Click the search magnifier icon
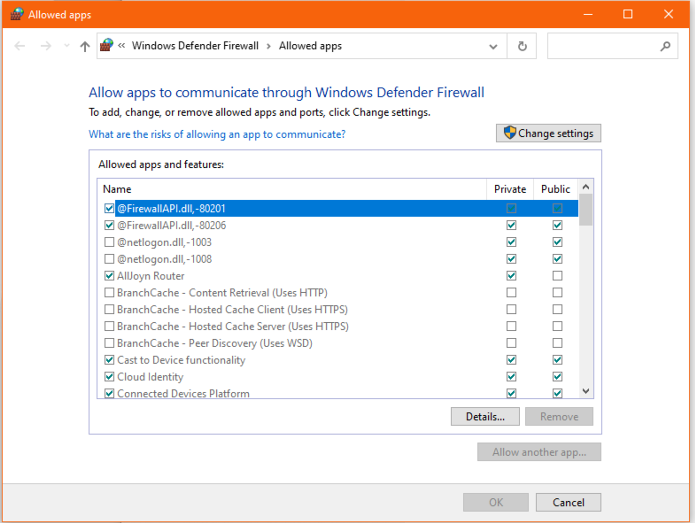The height and width of the screenshot is (523, 695). coord(665,46)
